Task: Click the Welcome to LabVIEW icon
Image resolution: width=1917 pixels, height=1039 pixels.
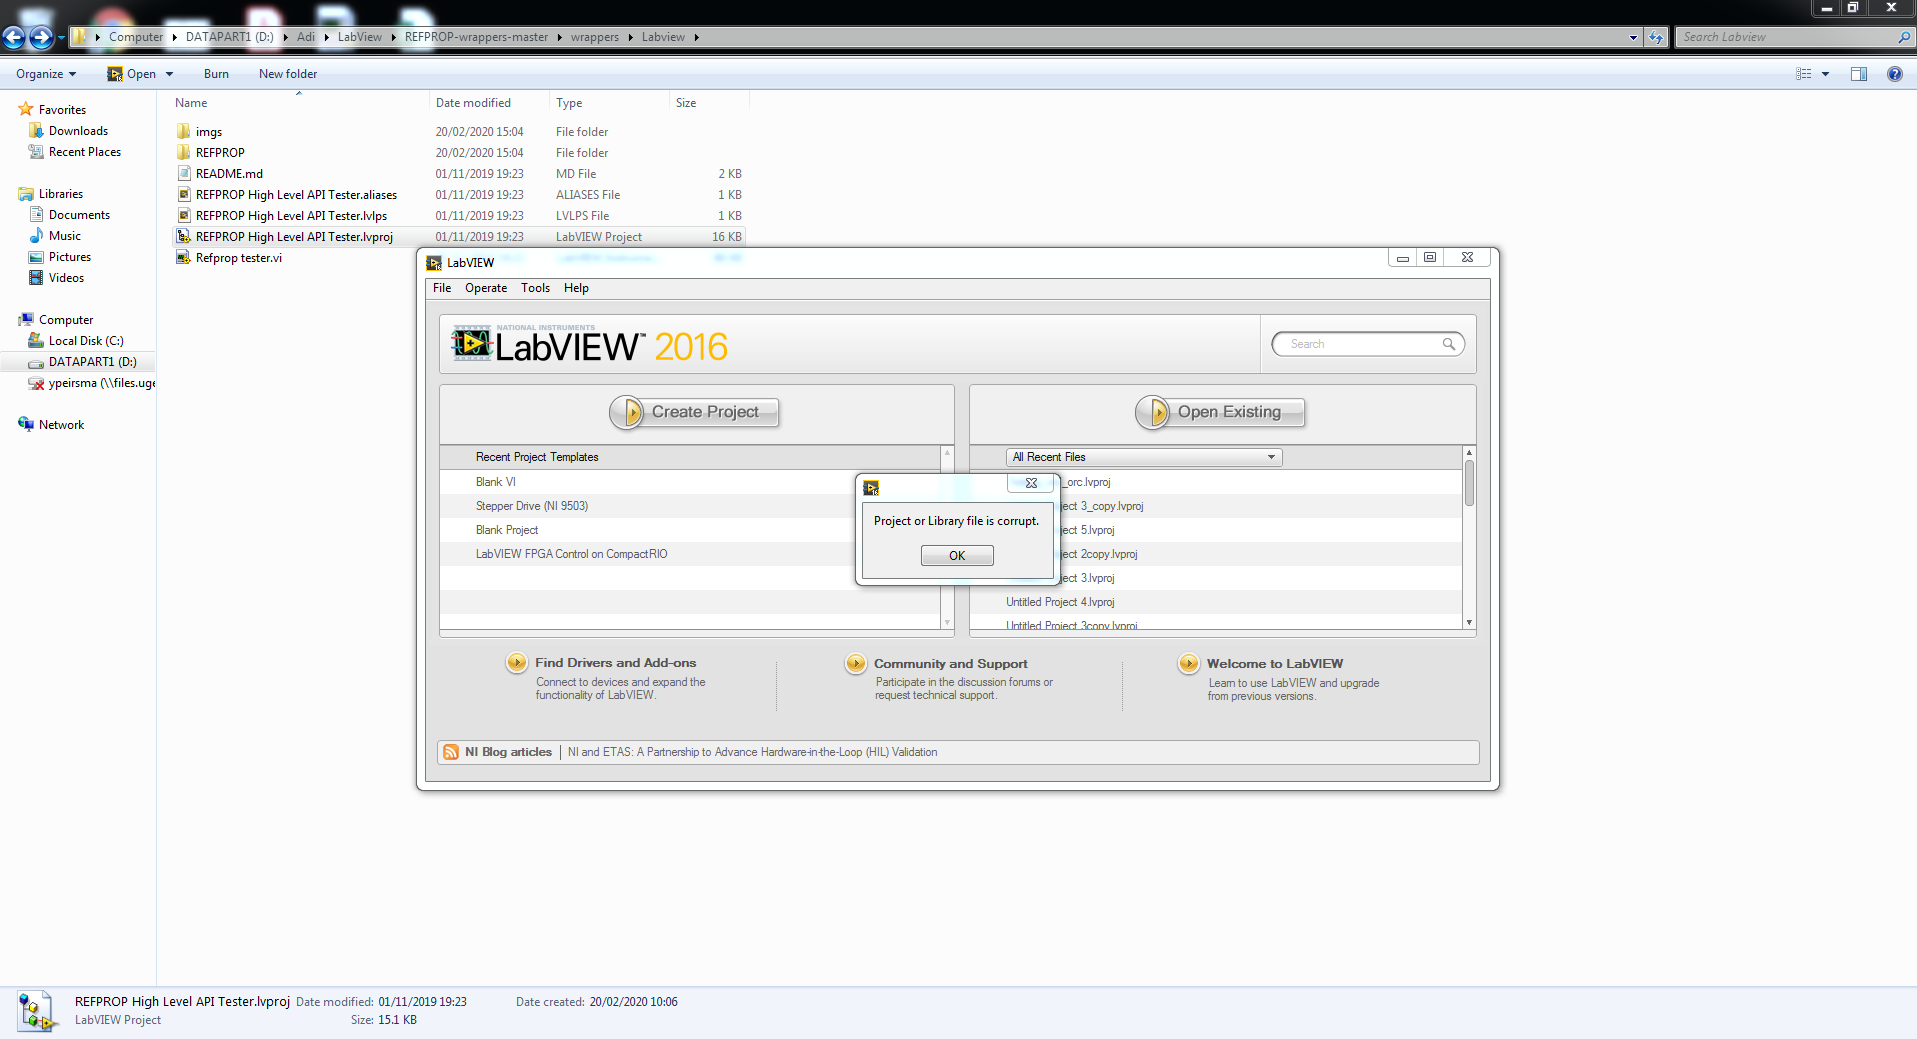Action: 1189,663
